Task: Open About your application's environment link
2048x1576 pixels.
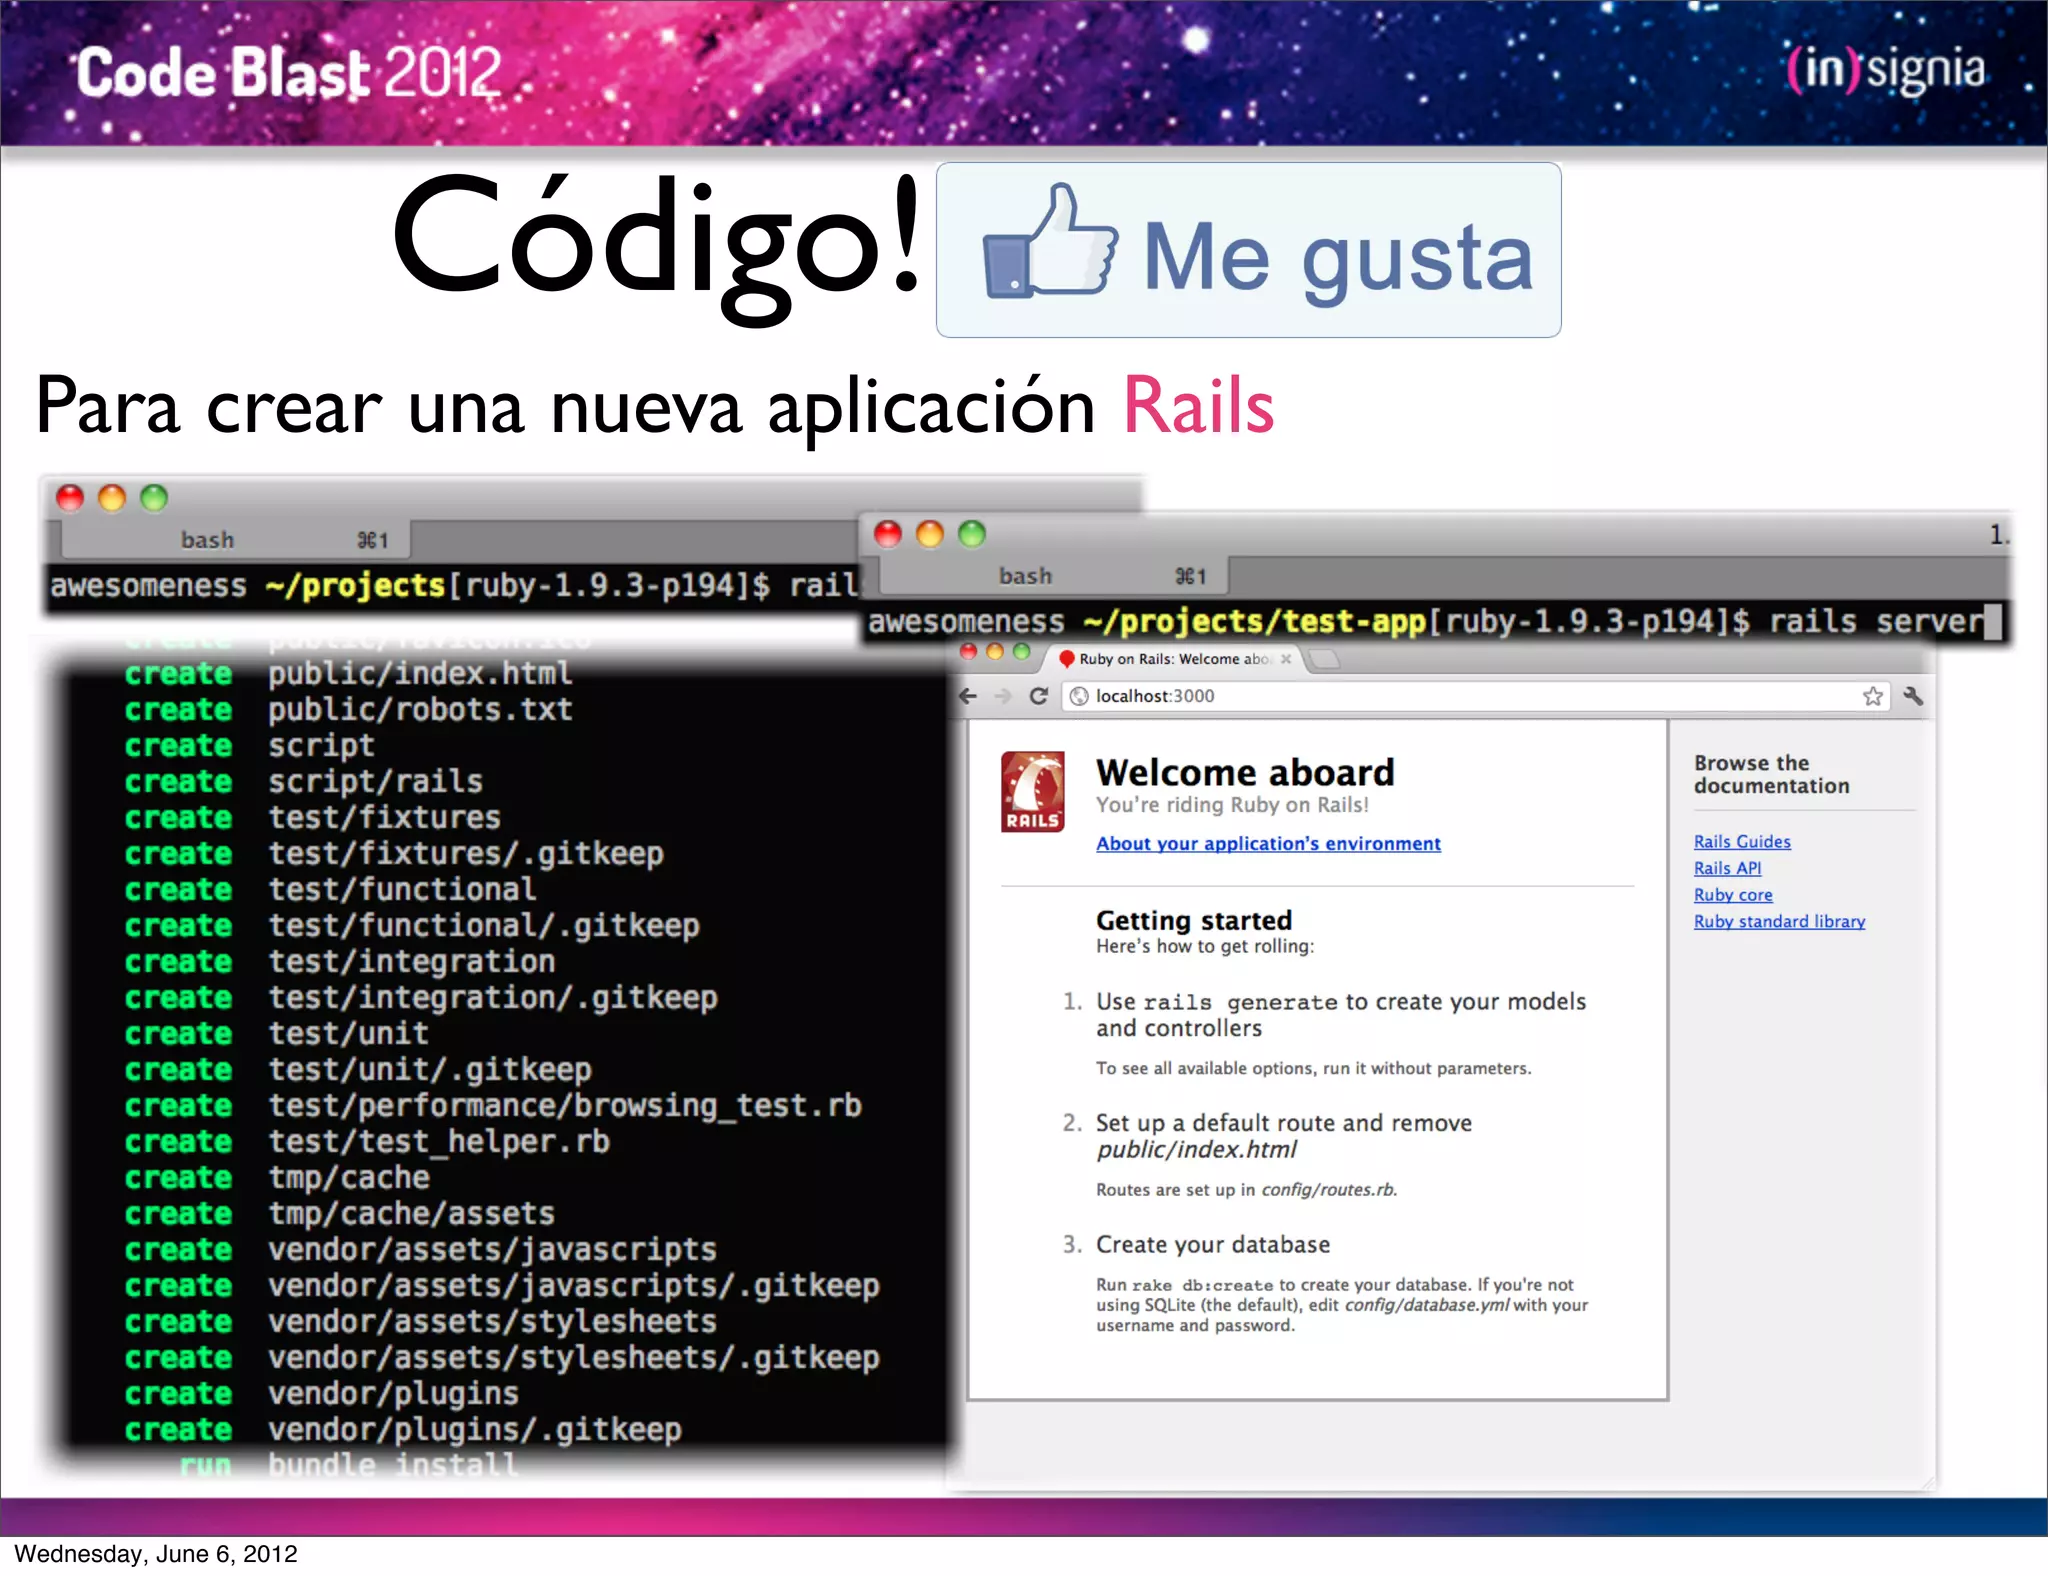Action: click(1268, 843)
